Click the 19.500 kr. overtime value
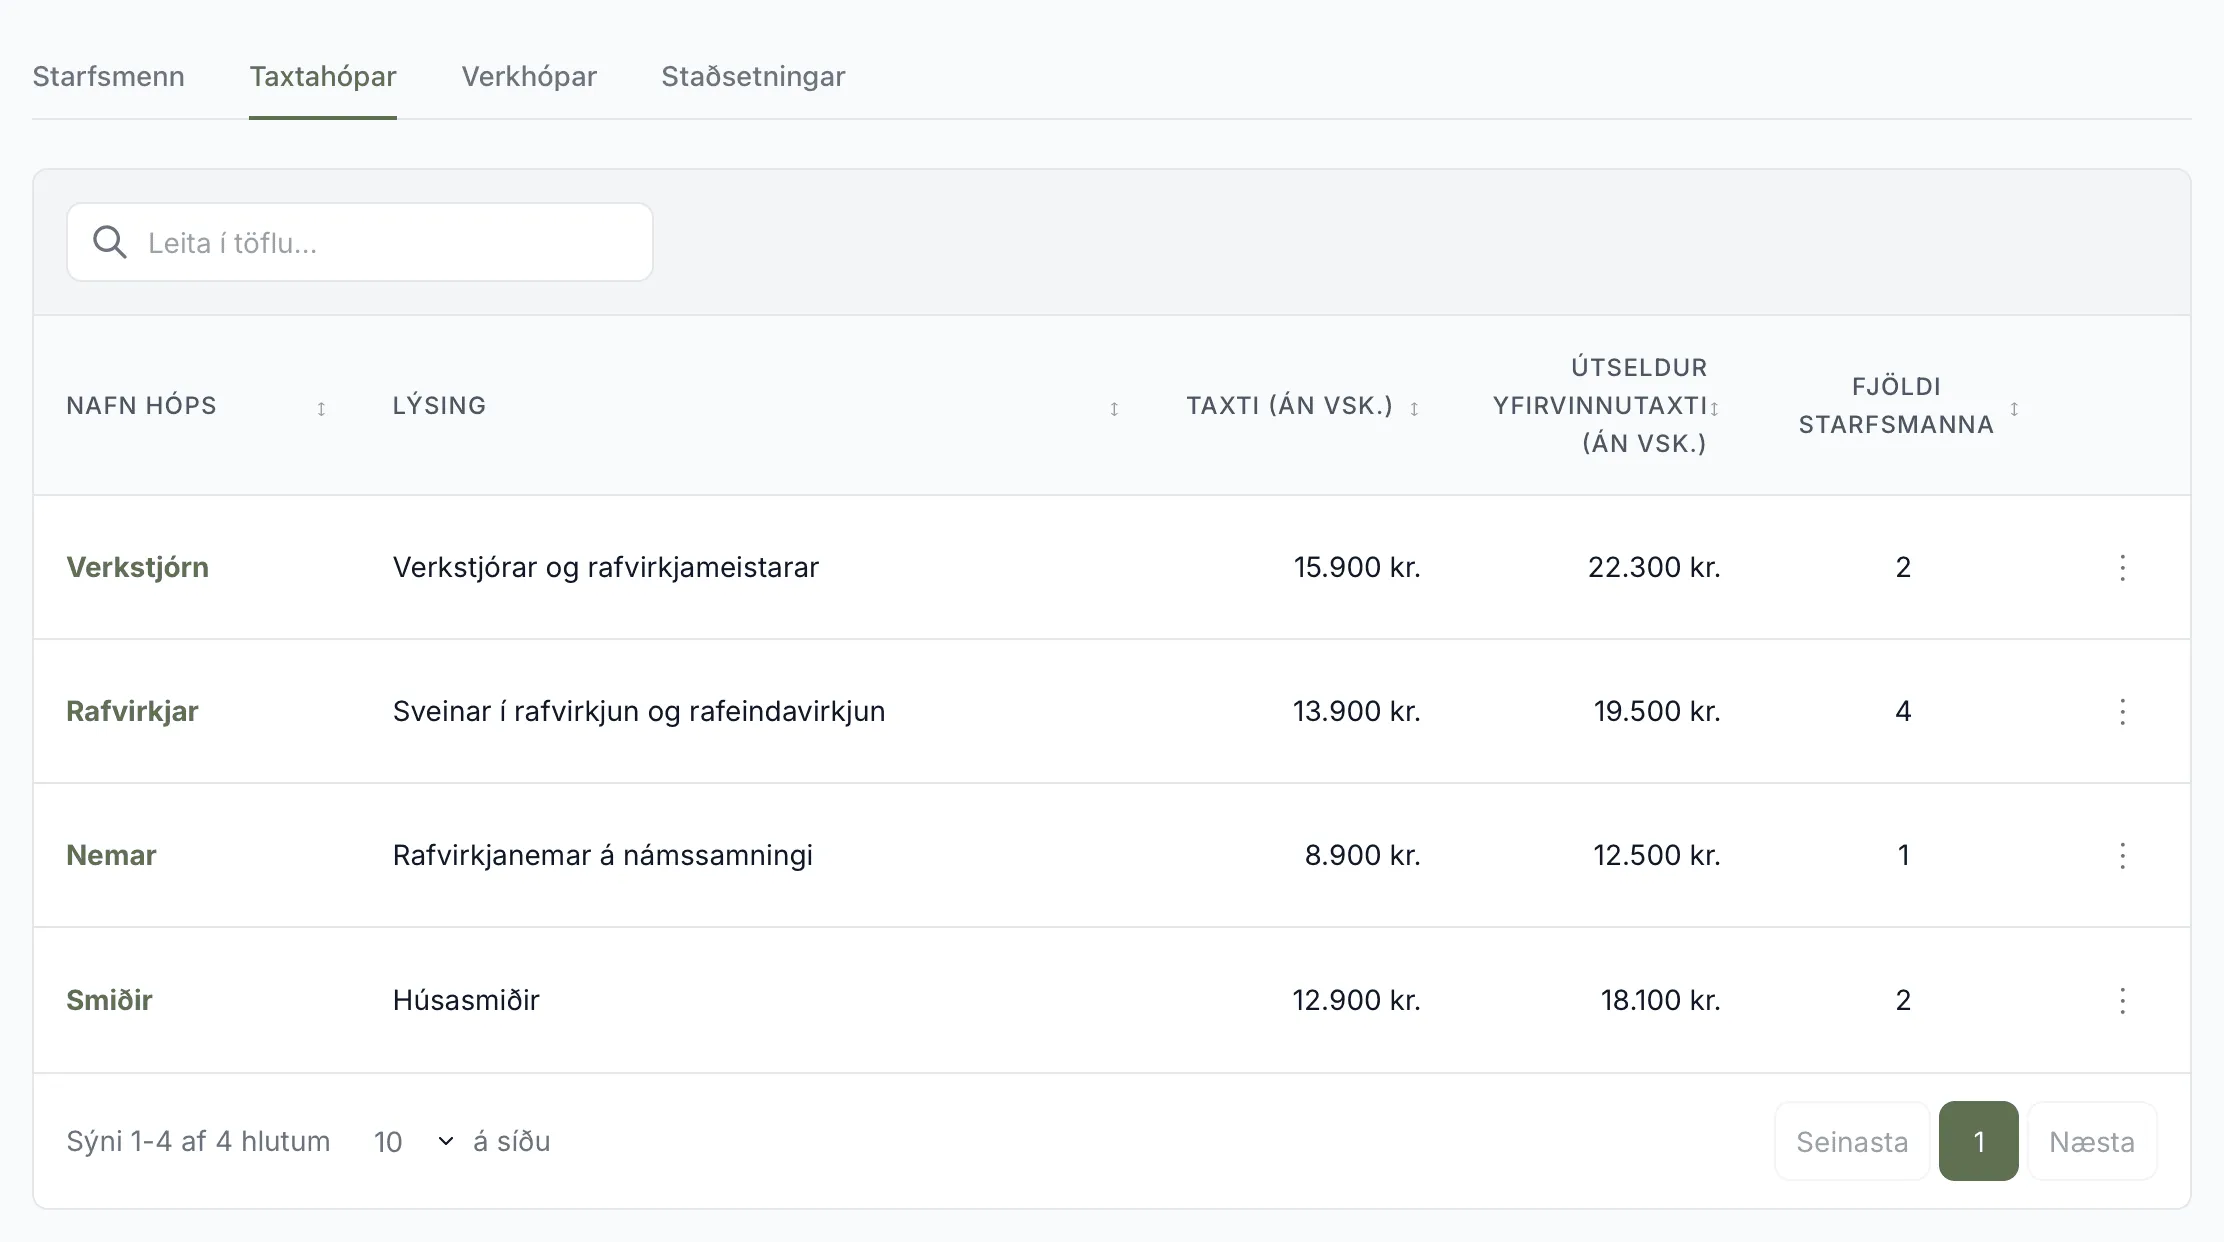 [x=1657, y=711]
